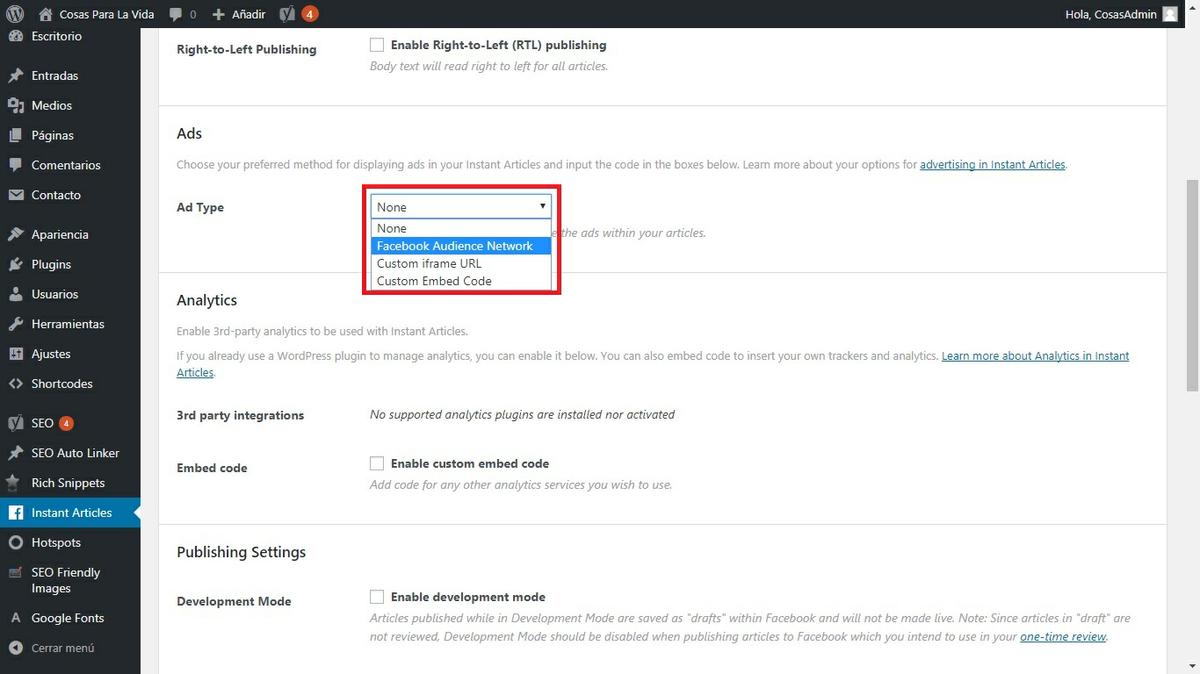
Task: Open advertising in Instant Articles link
Action: point(992,165)
